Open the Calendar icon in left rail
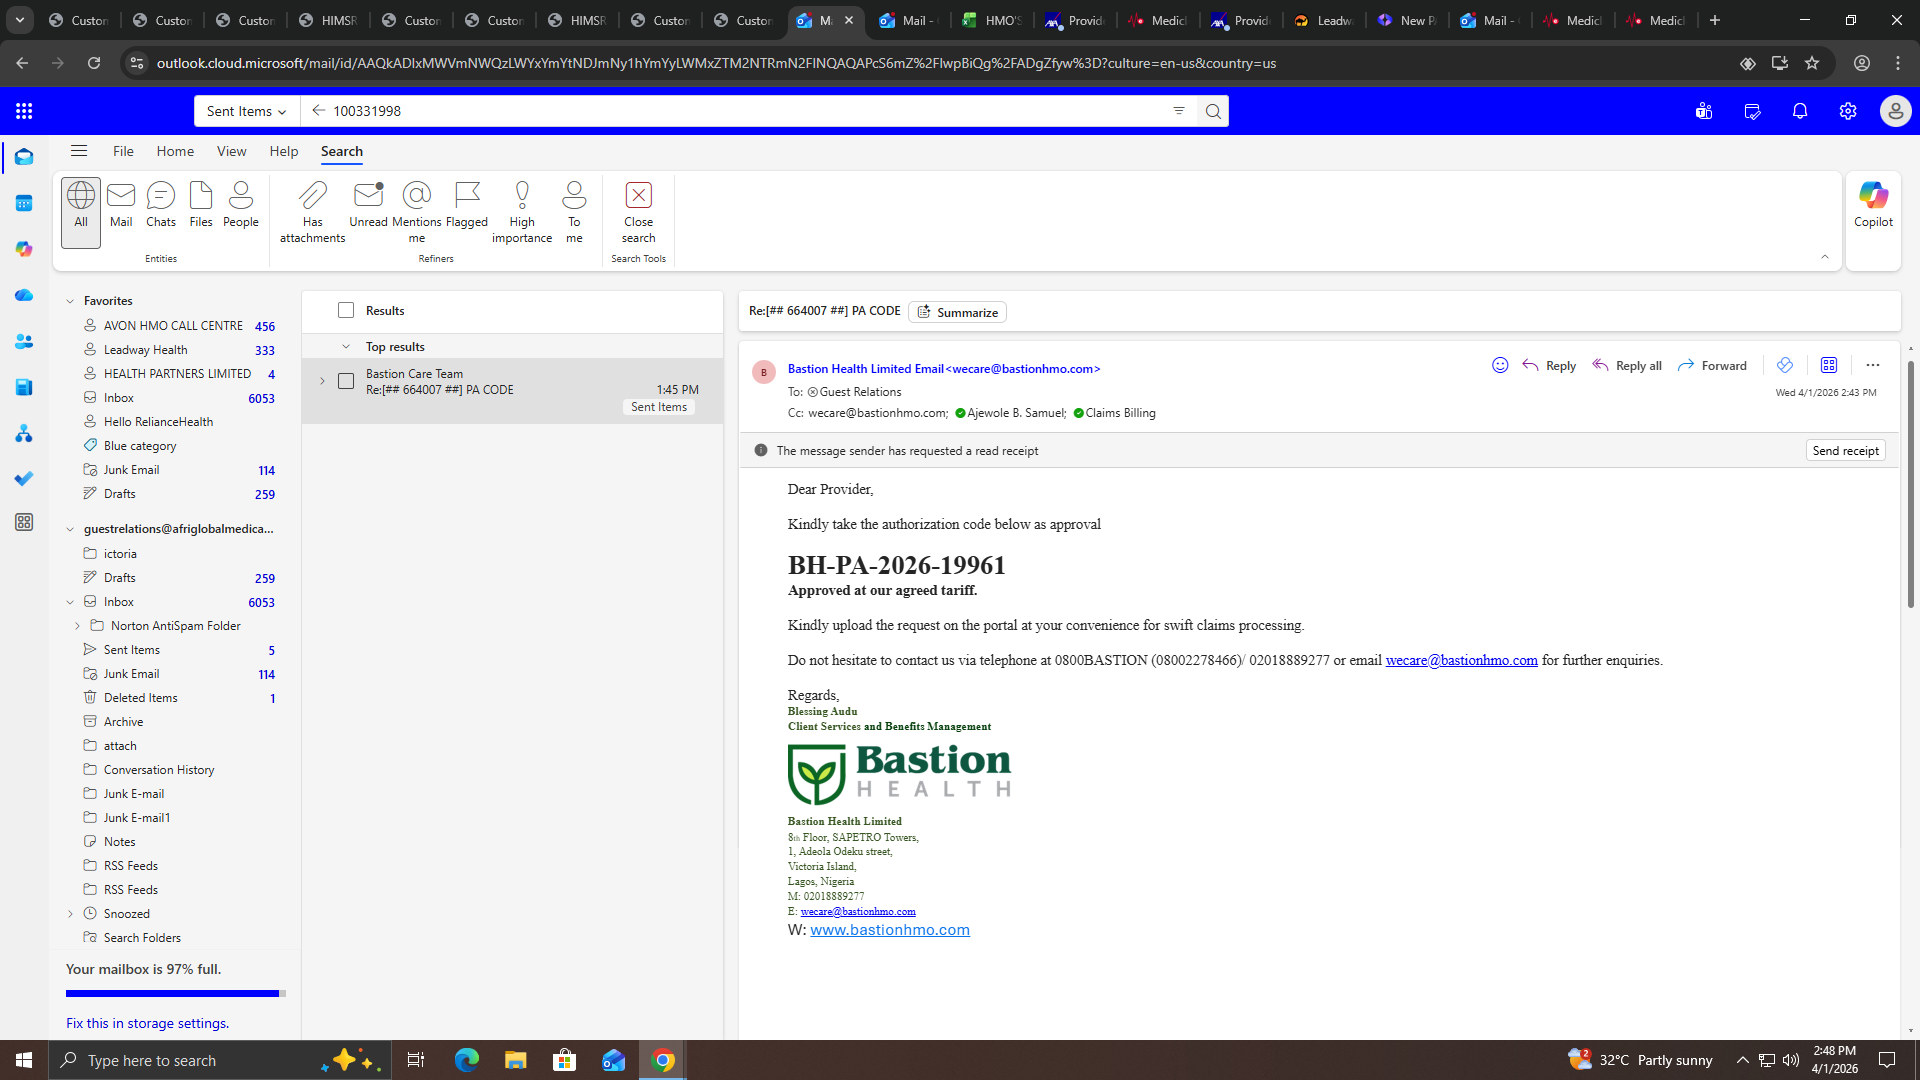Viewport: 1920px width, 1080px height. (24, 203)
